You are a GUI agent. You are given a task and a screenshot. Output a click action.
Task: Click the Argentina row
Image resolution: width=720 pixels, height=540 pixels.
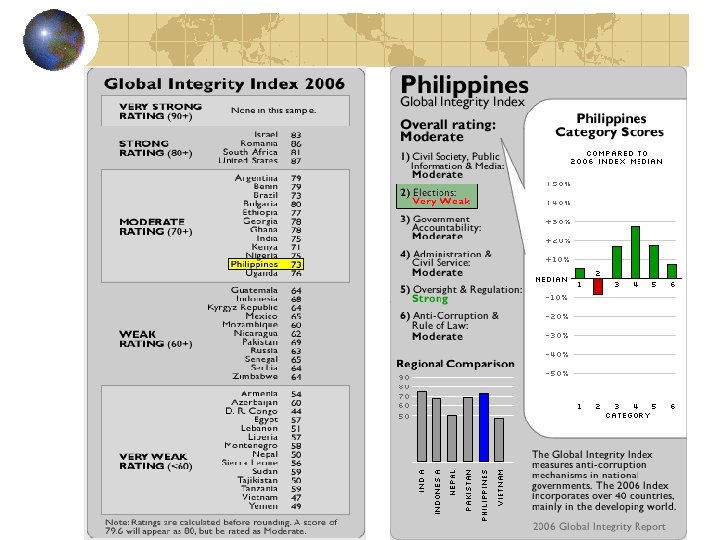tap(268, 178)
